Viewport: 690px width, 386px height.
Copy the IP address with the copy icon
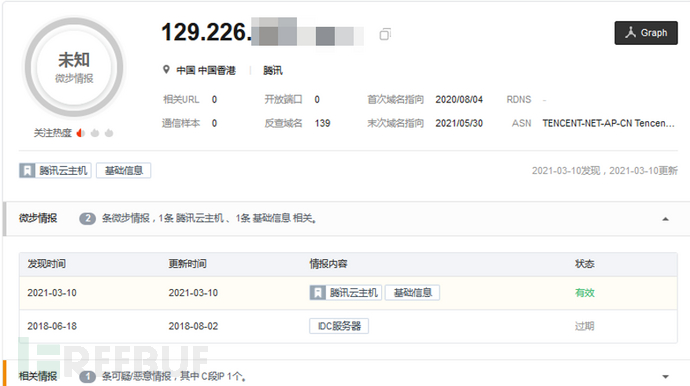(385, 34)
